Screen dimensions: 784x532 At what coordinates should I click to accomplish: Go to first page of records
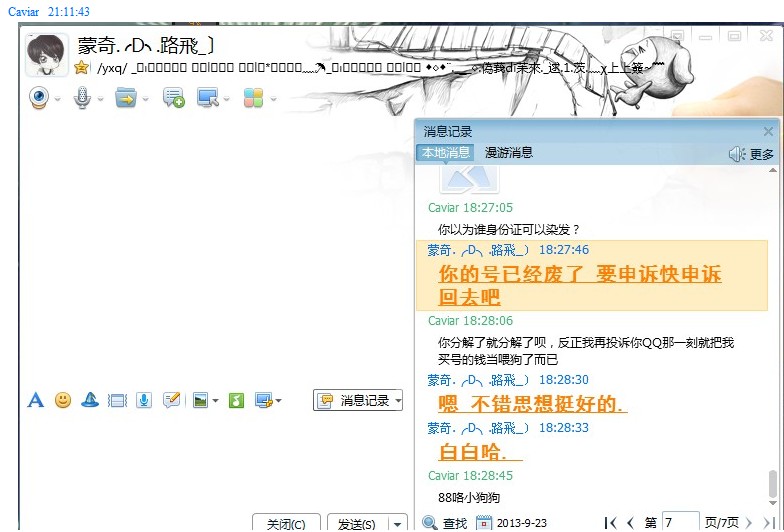pyautogui.click(x=610, y=523)
